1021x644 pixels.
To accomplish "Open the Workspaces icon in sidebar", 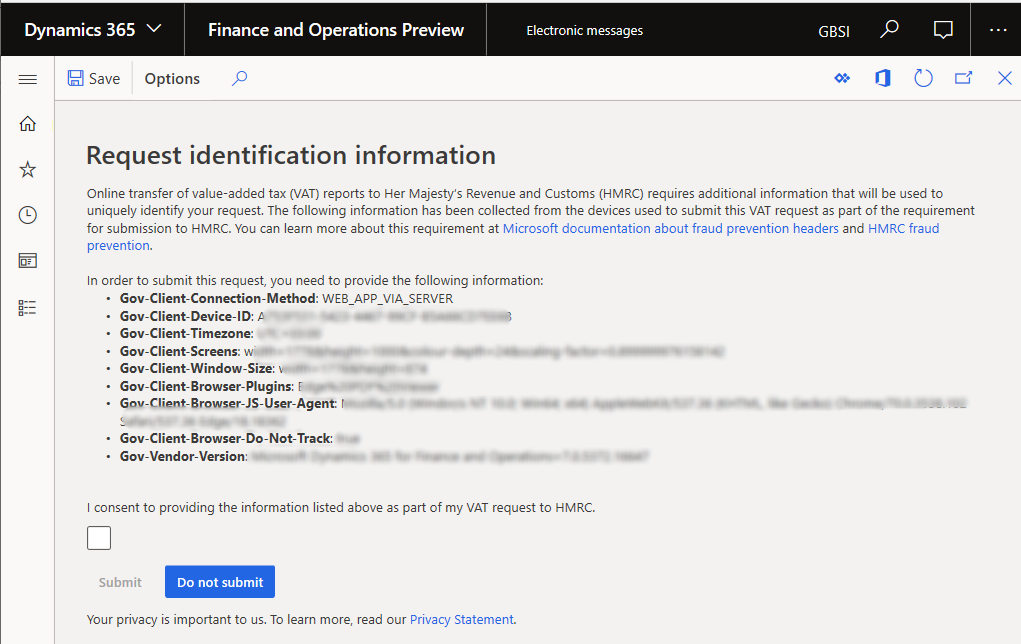I will click(x=27, y=261).
